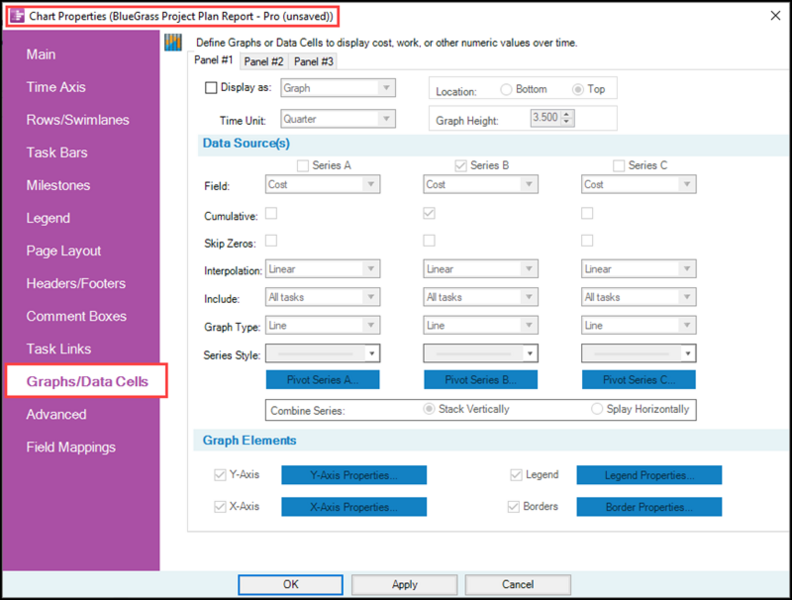Open Page Layout settings
Viewport: 792px width, 600px height.
point(64,251)
